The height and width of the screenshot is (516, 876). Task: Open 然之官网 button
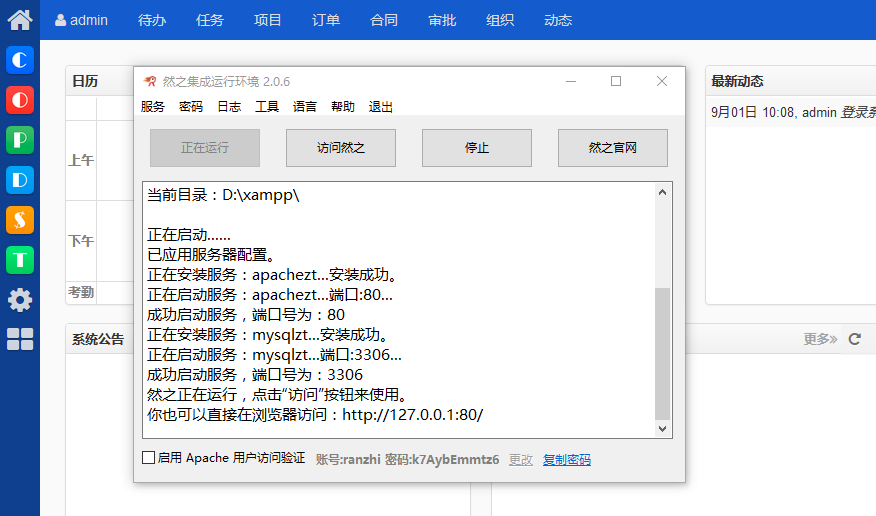pyautogui.click(x=613, y=148)
